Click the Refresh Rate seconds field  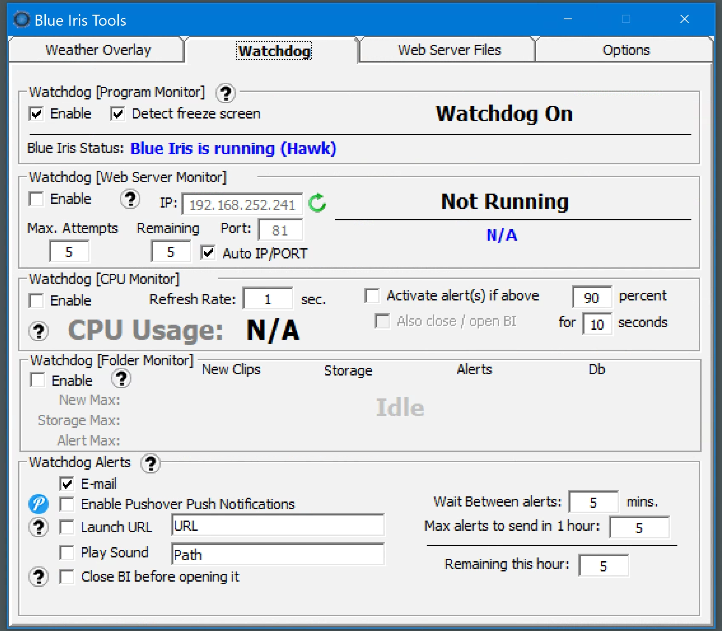268,299
